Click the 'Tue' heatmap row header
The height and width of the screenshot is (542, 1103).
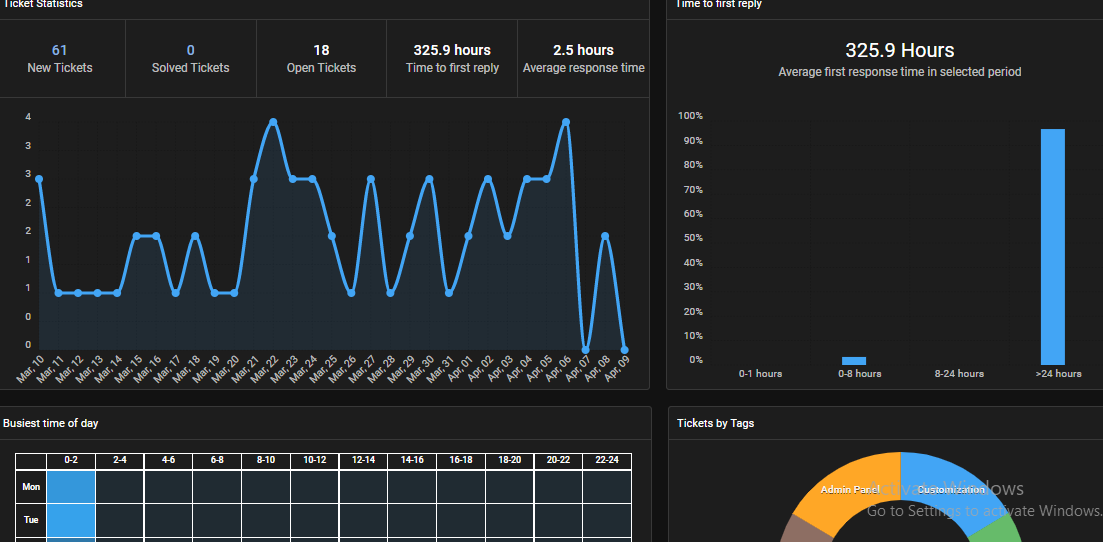(x=31, y=521)
